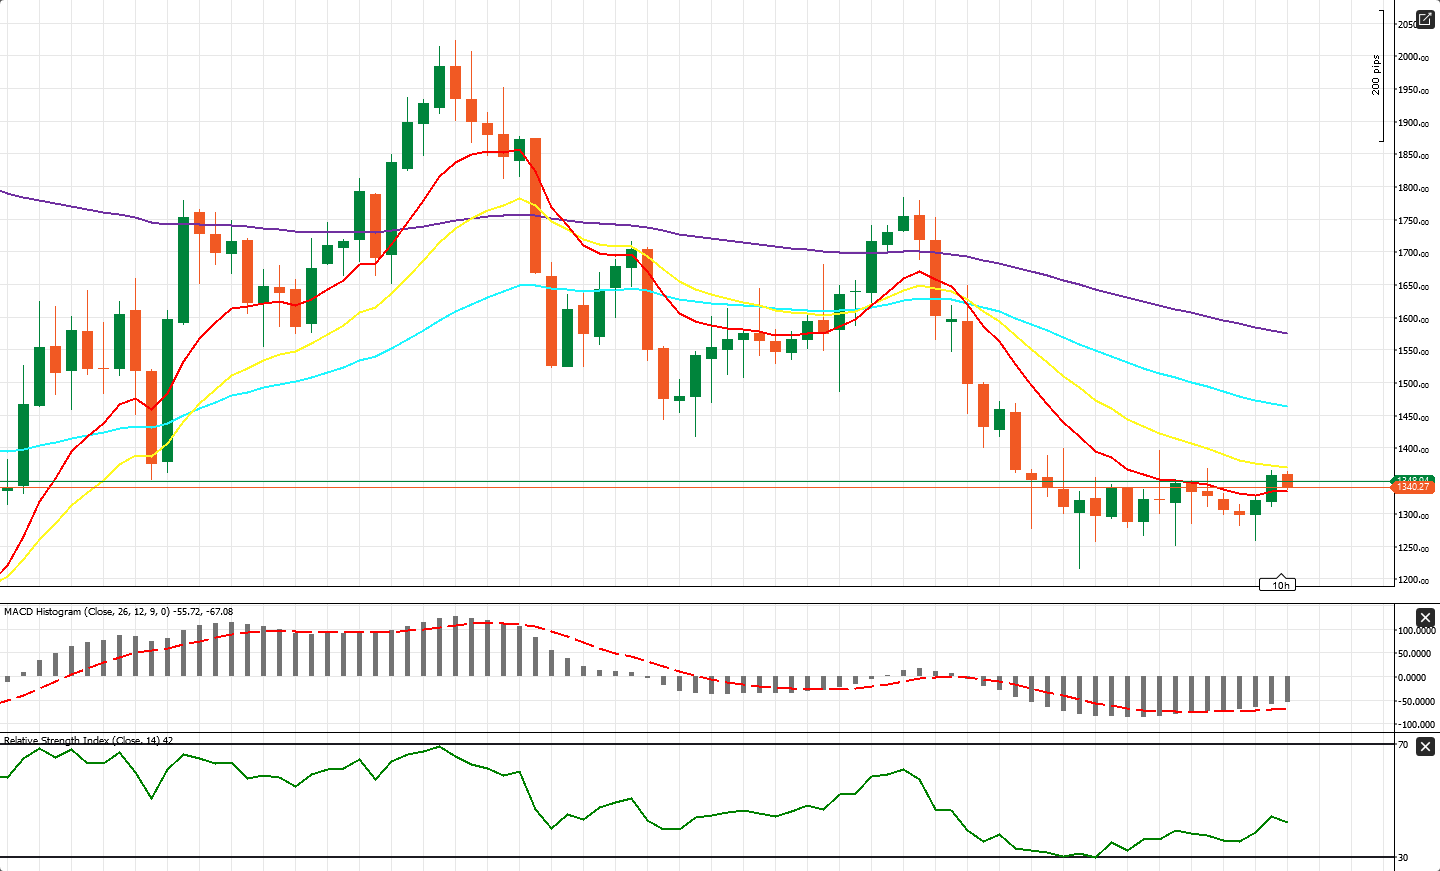Viewport: 1440px width, 871px height.
Task: Click the 1400.00 price axis label
Action: coord(1413,449)
